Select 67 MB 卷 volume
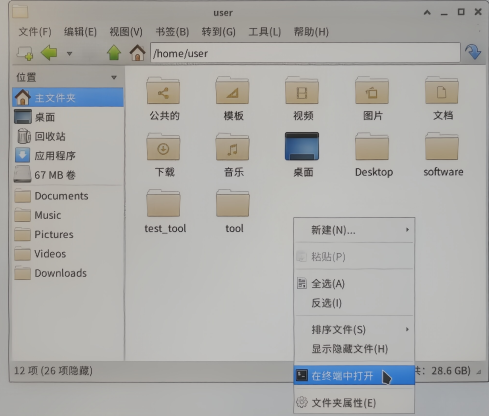Image resolution: width=489 pixels, height=416 pixels. click(x=68, y=175)
